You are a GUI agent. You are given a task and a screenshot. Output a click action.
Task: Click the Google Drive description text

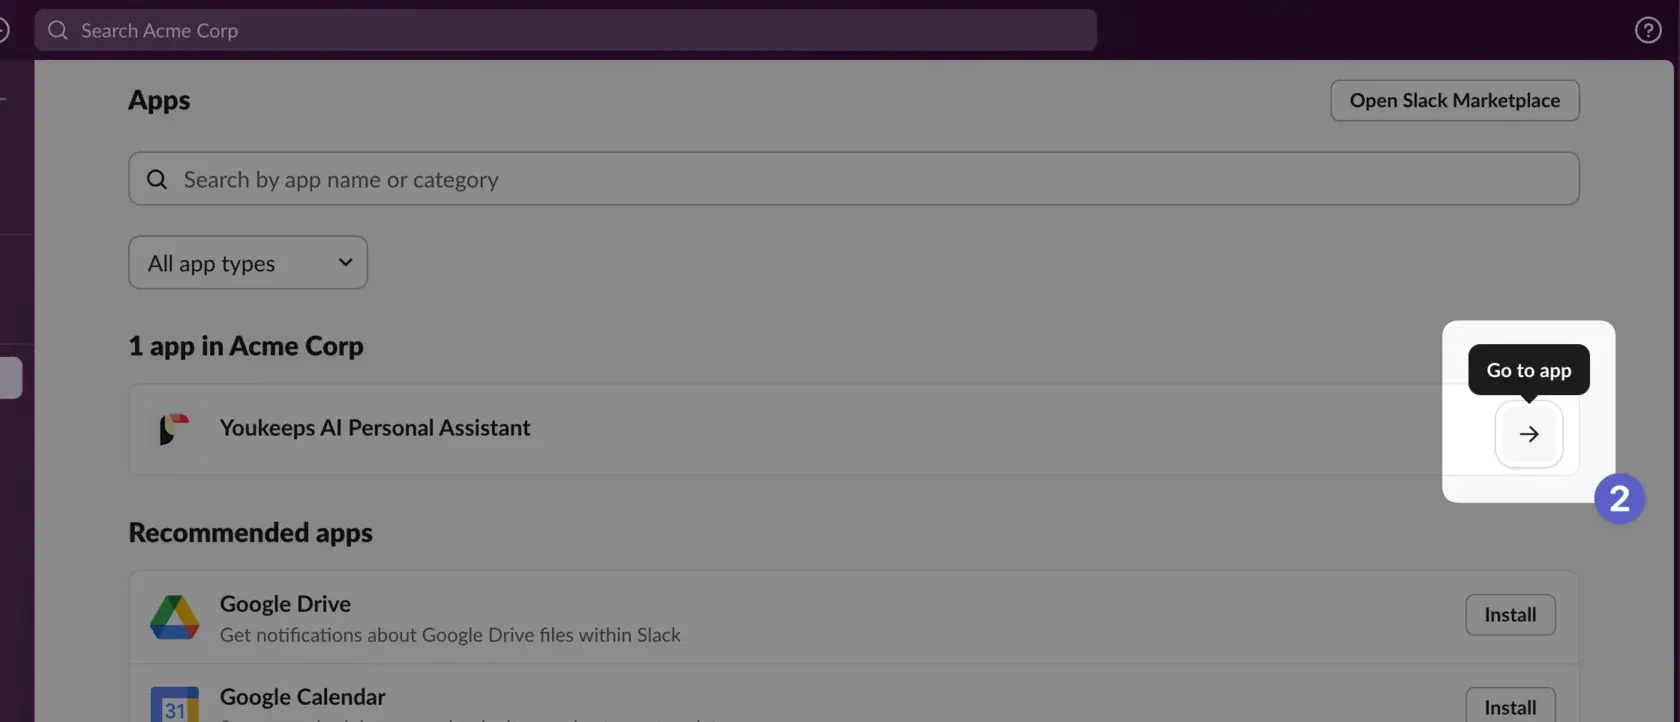450,635
